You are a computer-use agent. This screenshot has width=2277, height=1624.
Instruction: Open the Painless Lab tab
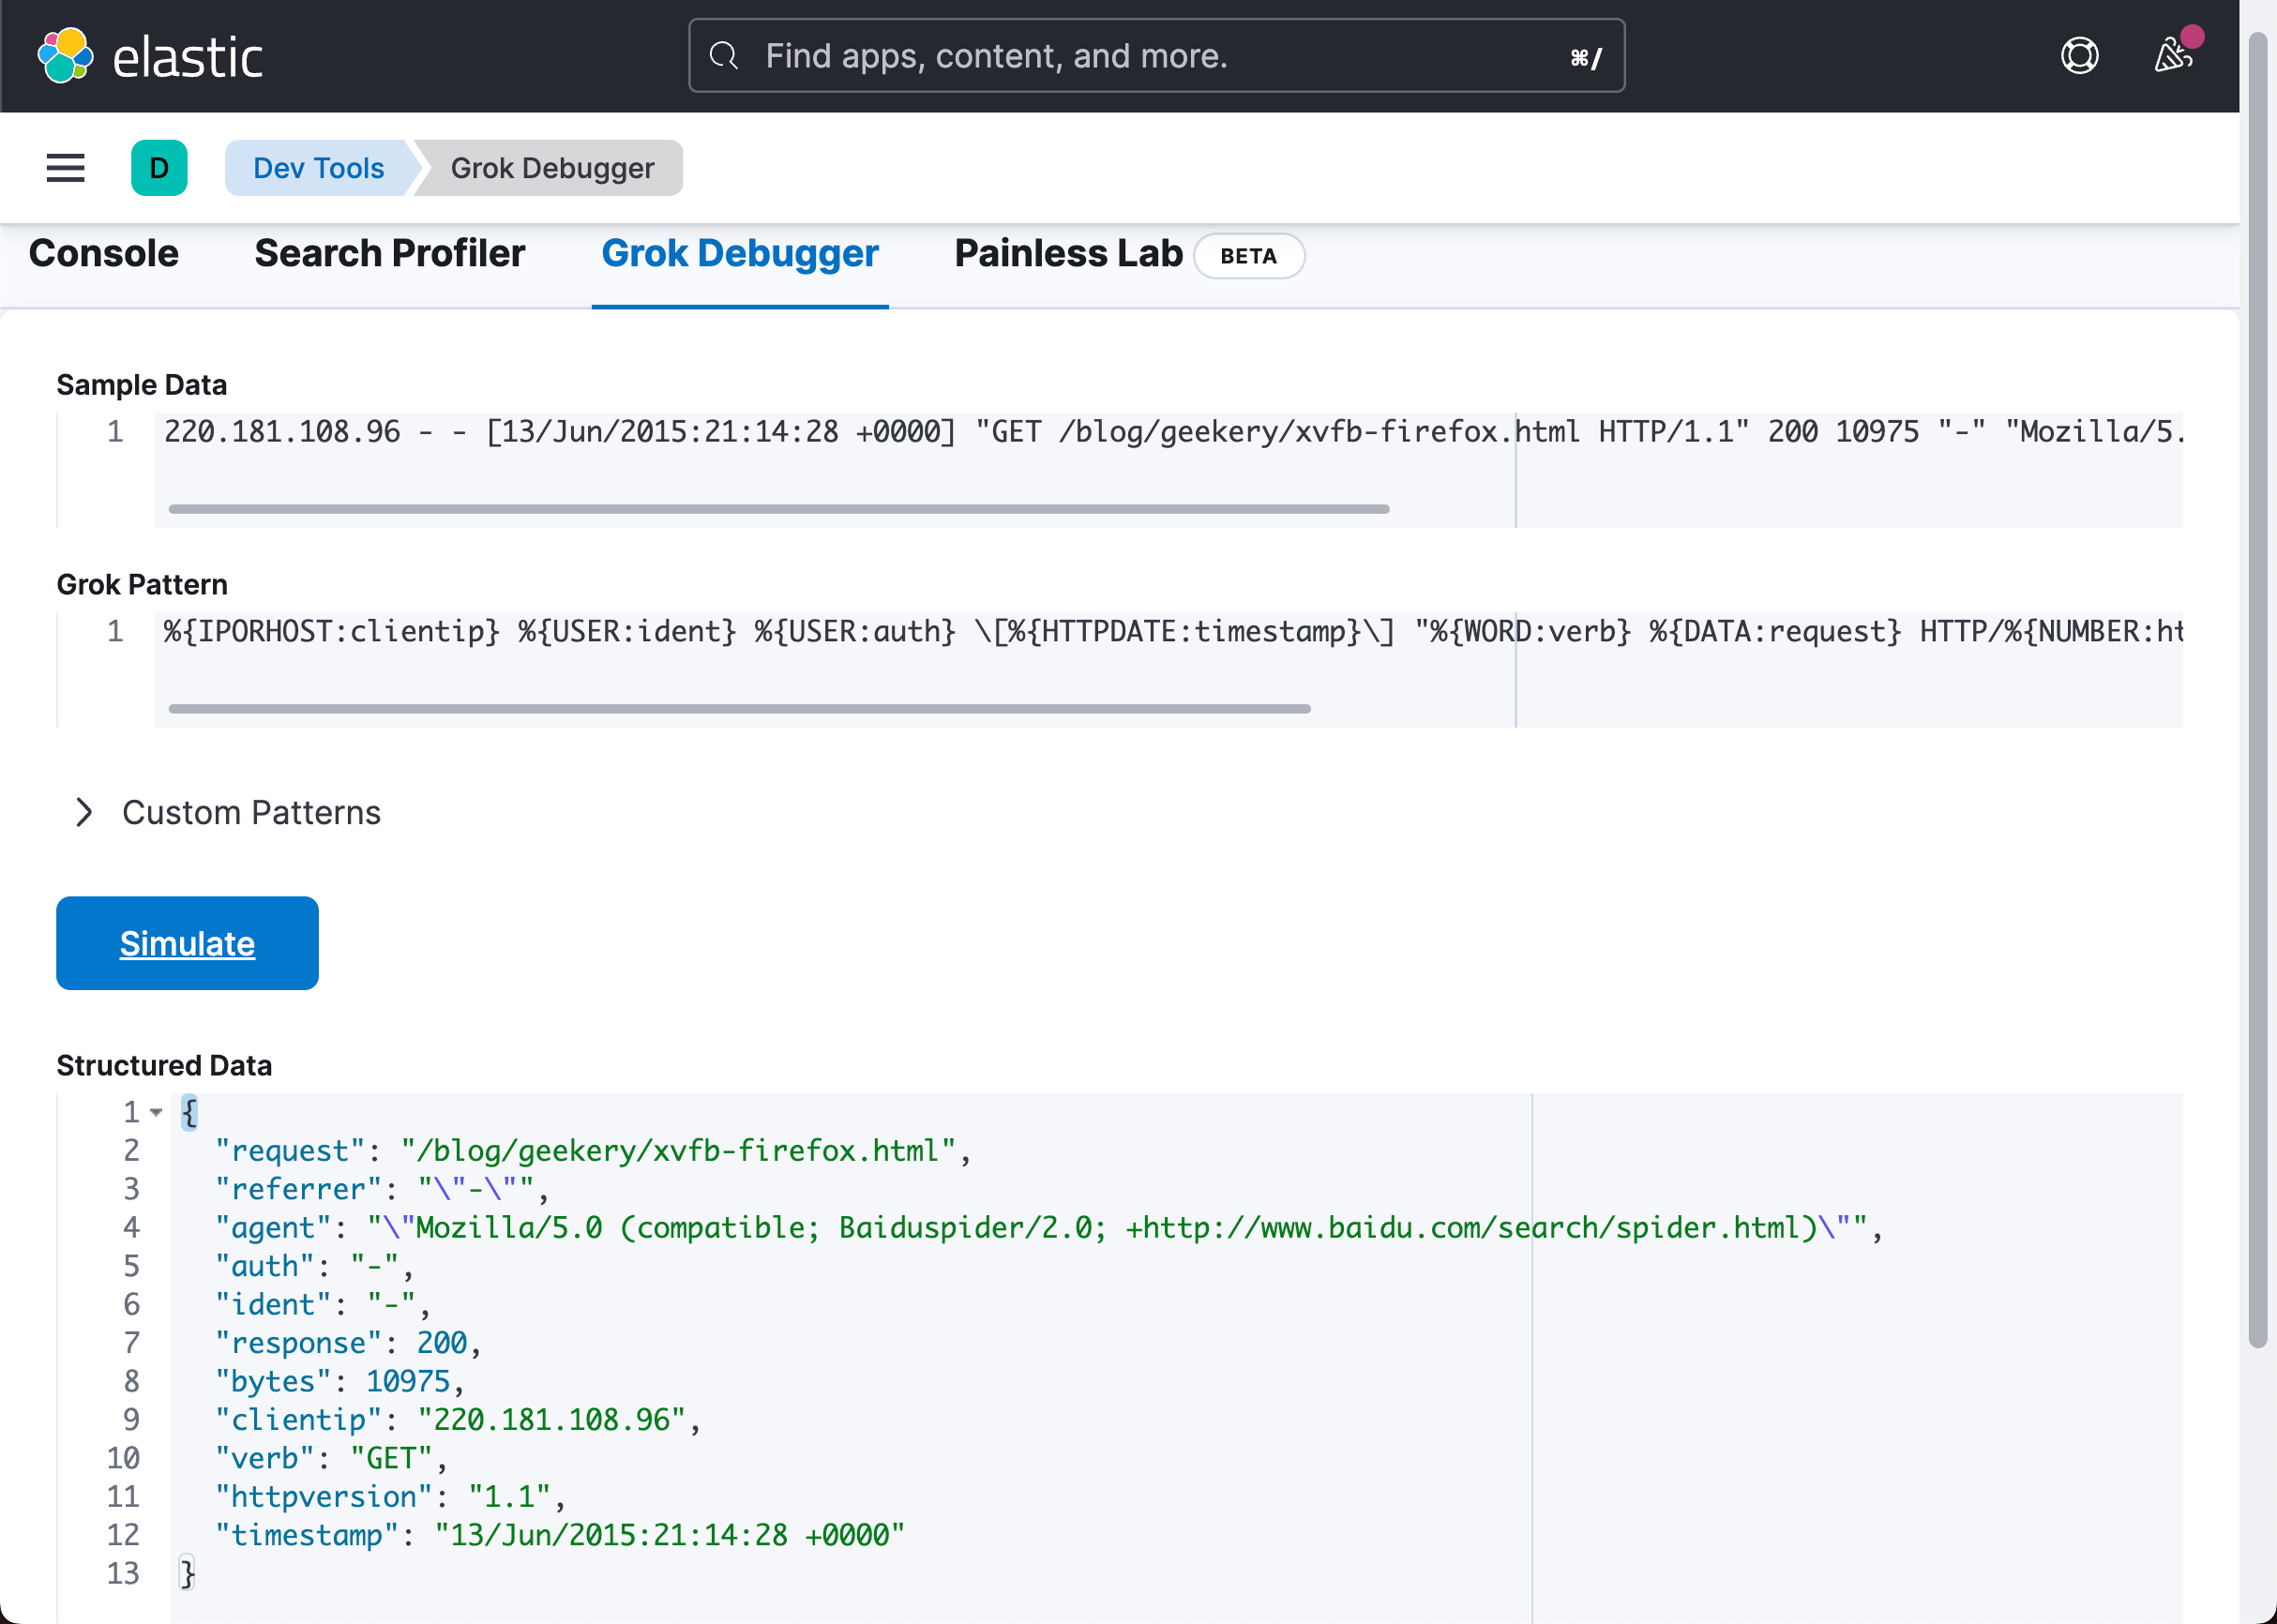click(x=1068, y=254)
